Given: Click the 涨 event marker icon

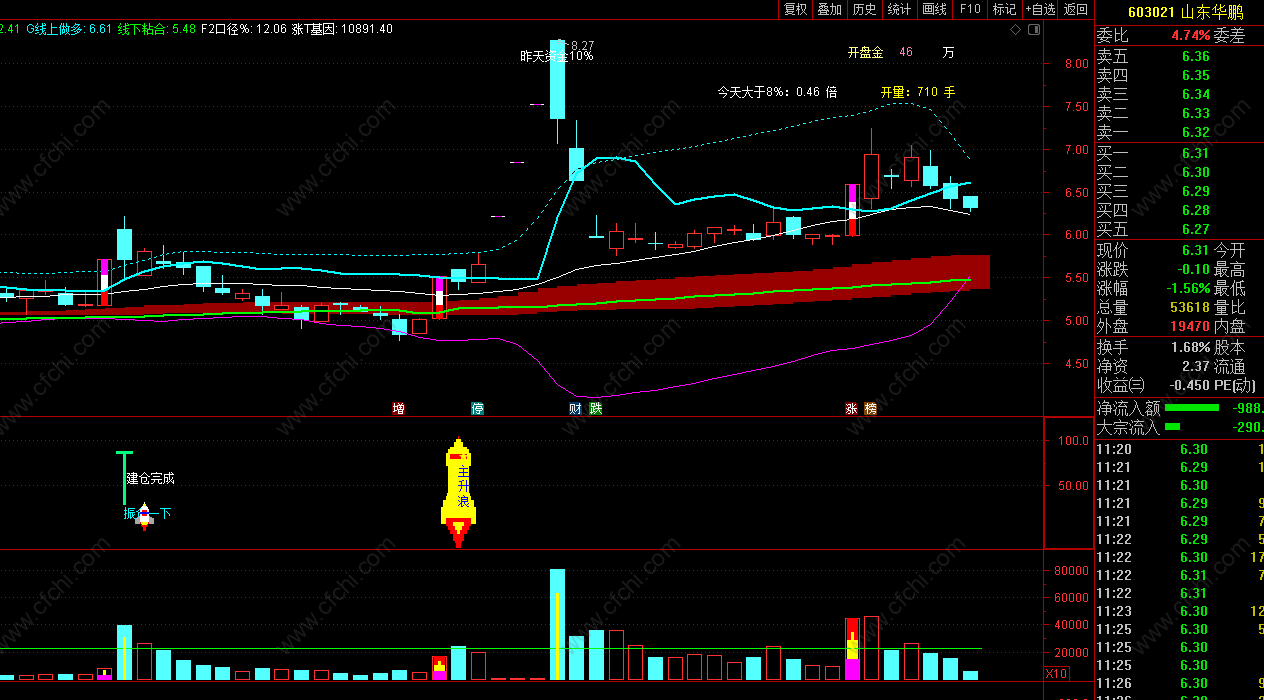Looking at the screenshot, I should coord(851,408).
